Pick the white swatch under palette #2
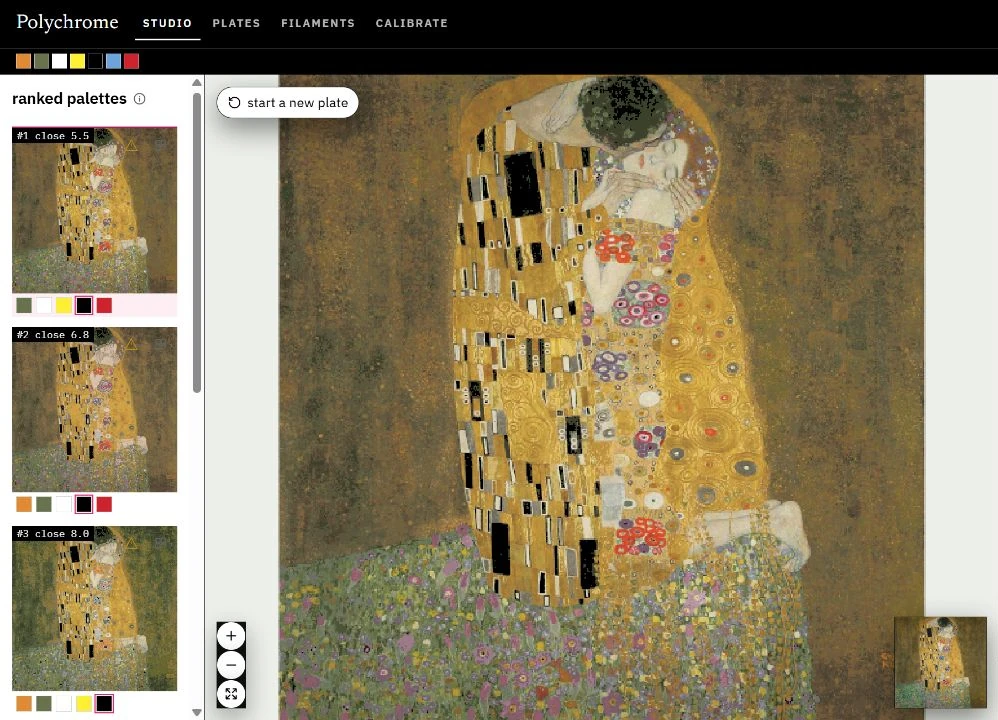This screenshot has height=720, width=998. pos(64,504)
